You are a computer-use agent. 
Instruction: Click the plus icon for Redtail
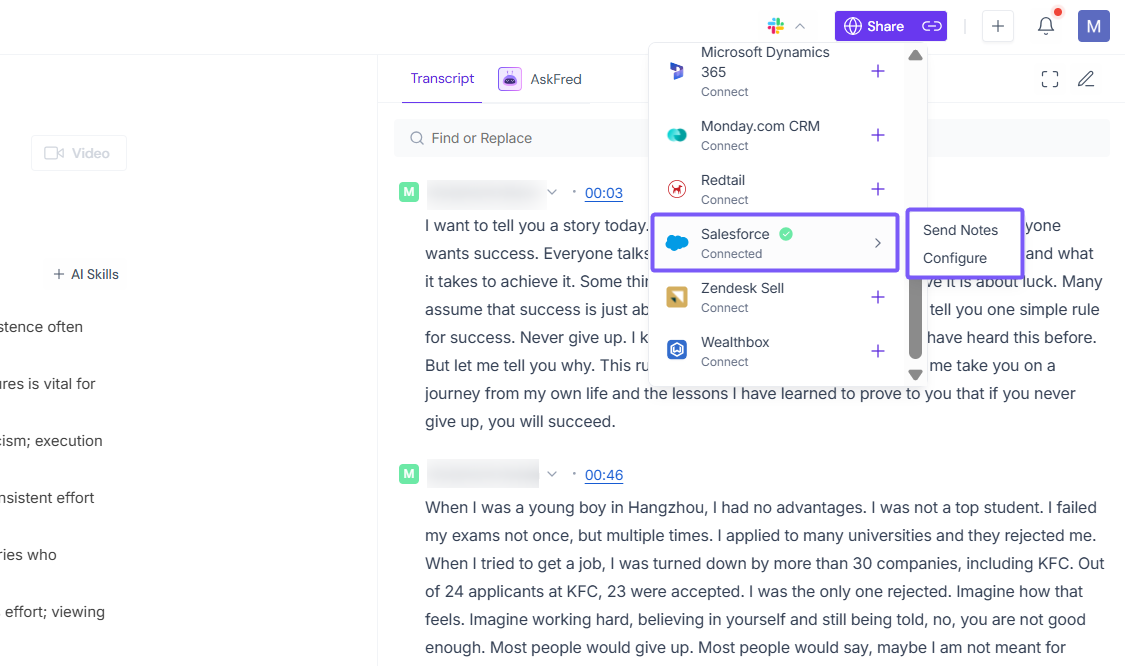[878, 189]
